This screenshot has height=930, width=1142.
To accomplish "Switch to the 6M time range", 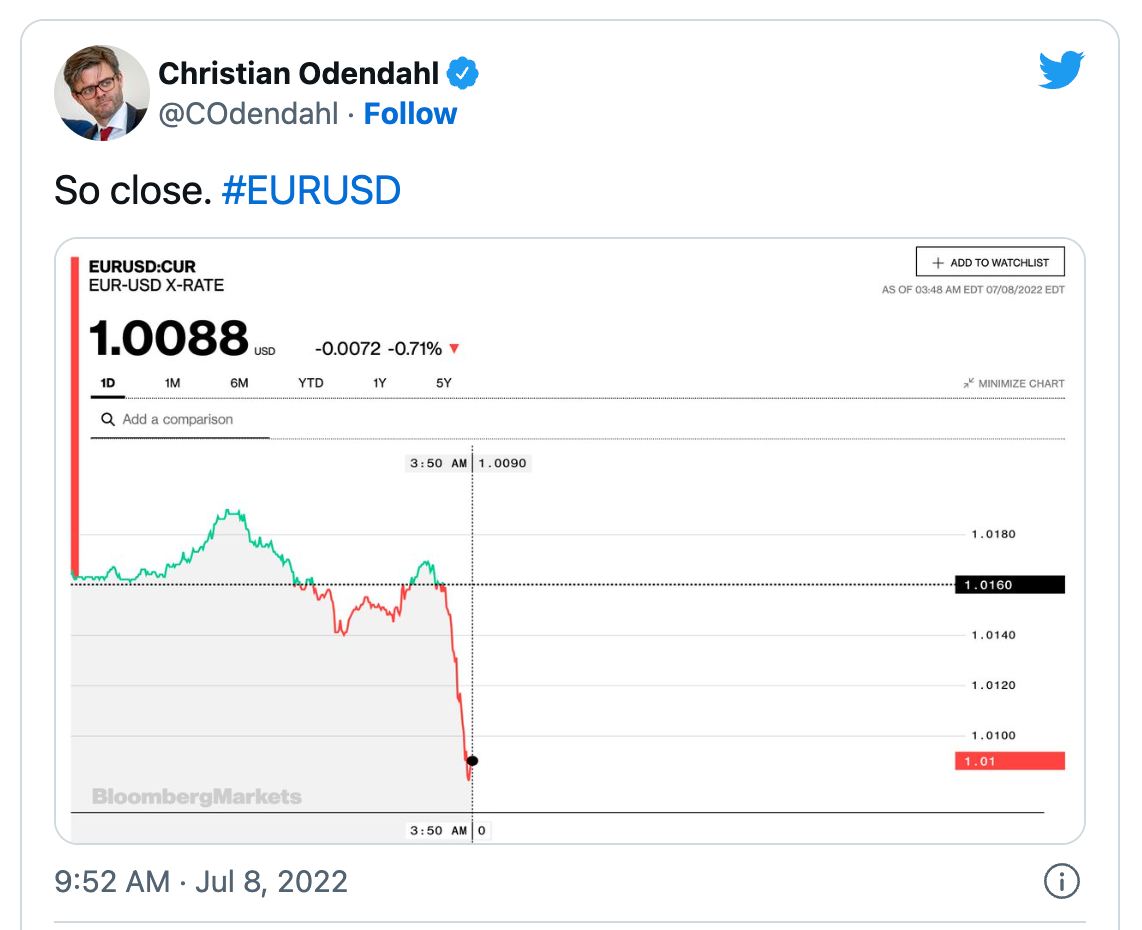I will pyautogui.click(x=239, y=383).
